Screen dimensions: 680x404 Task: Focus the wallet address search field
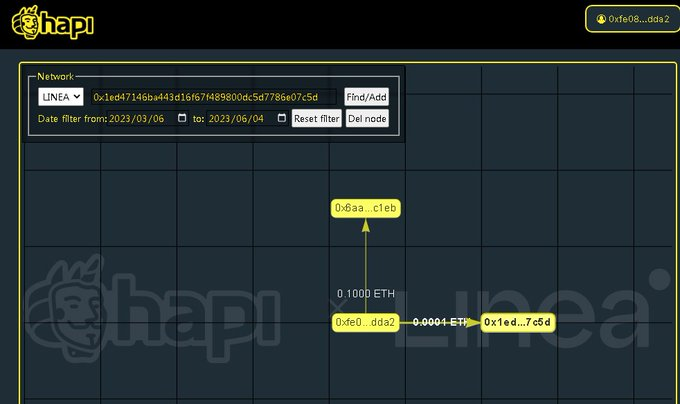coord(213,97)
